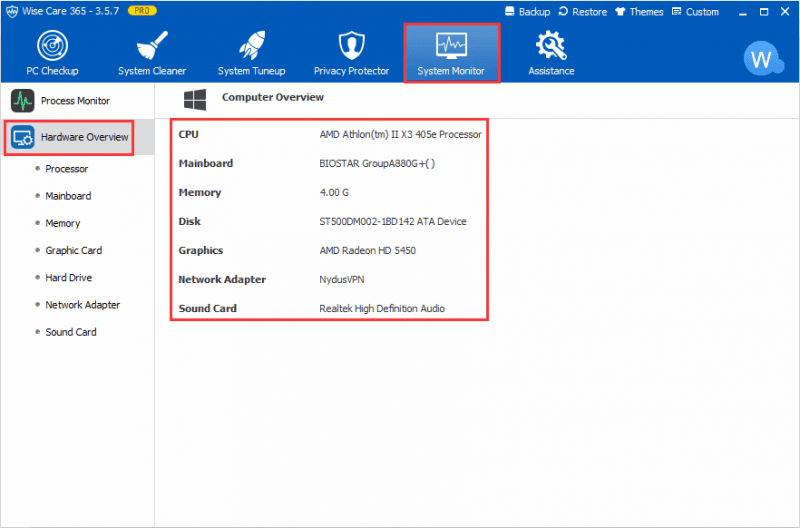Select Processor in the hardware list
Screen dimensions: 800x528
coord(66,169)
